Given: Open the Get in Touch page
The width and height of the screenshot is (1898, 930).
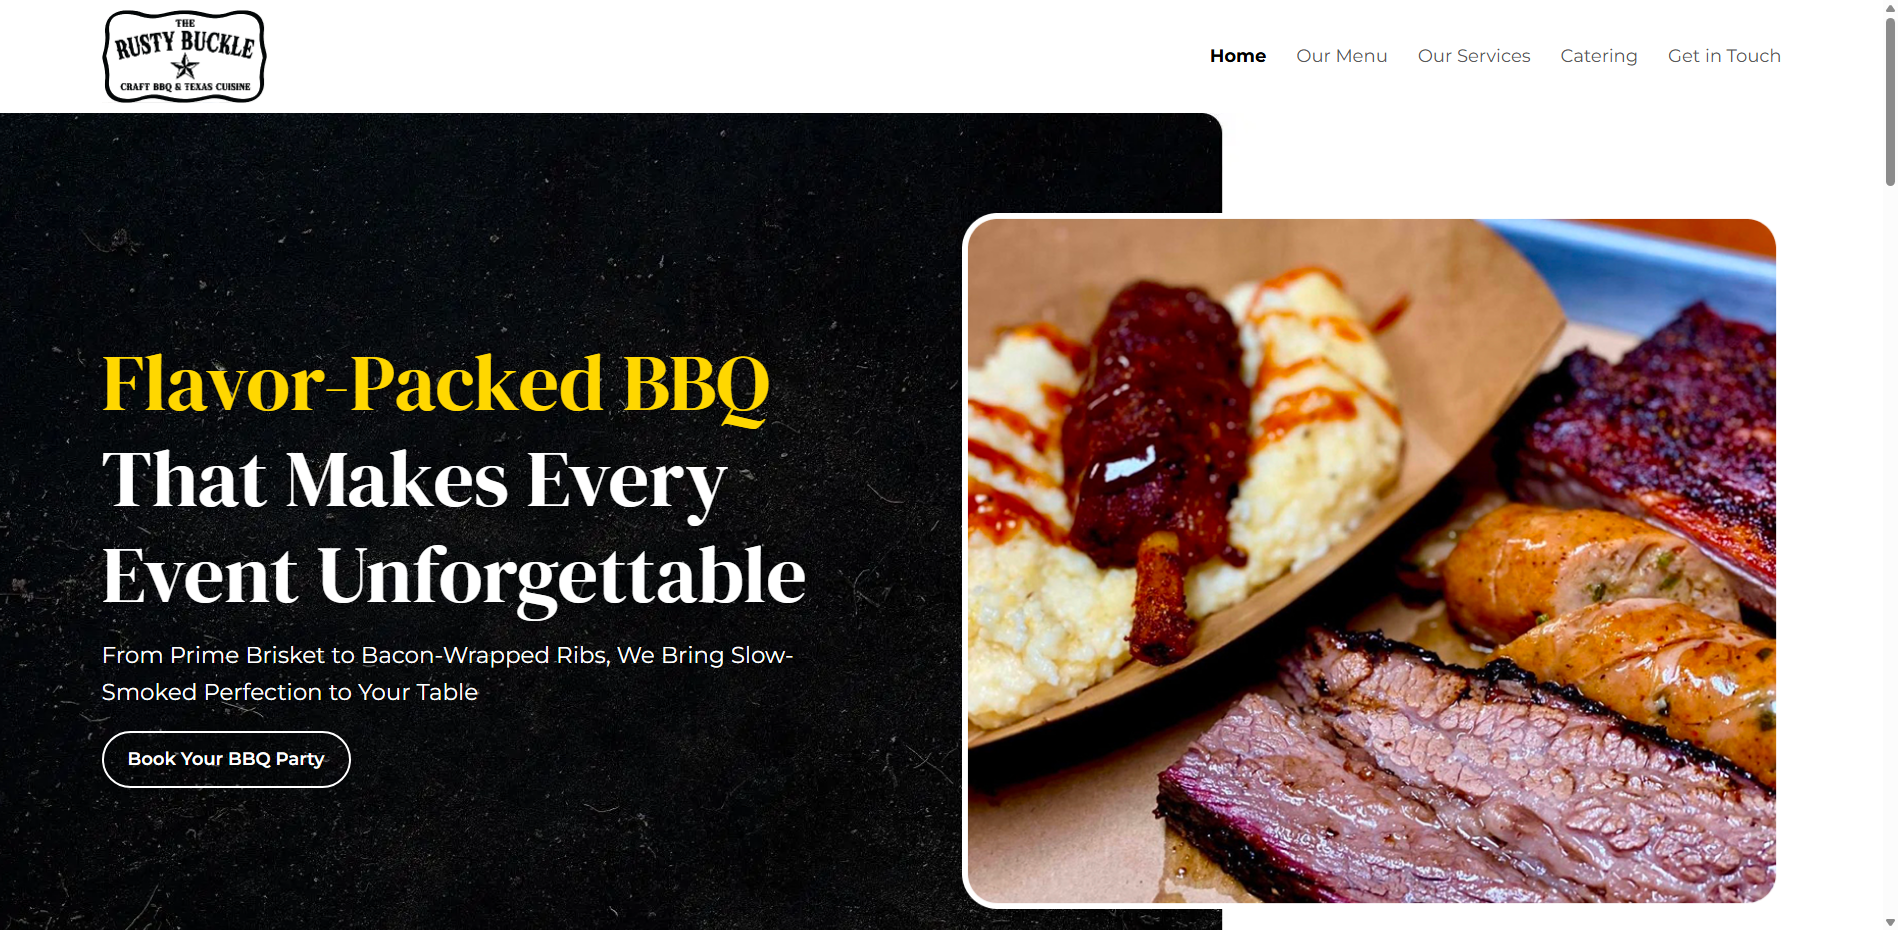Looking at the screenshot, I should tap(1723, 56).
